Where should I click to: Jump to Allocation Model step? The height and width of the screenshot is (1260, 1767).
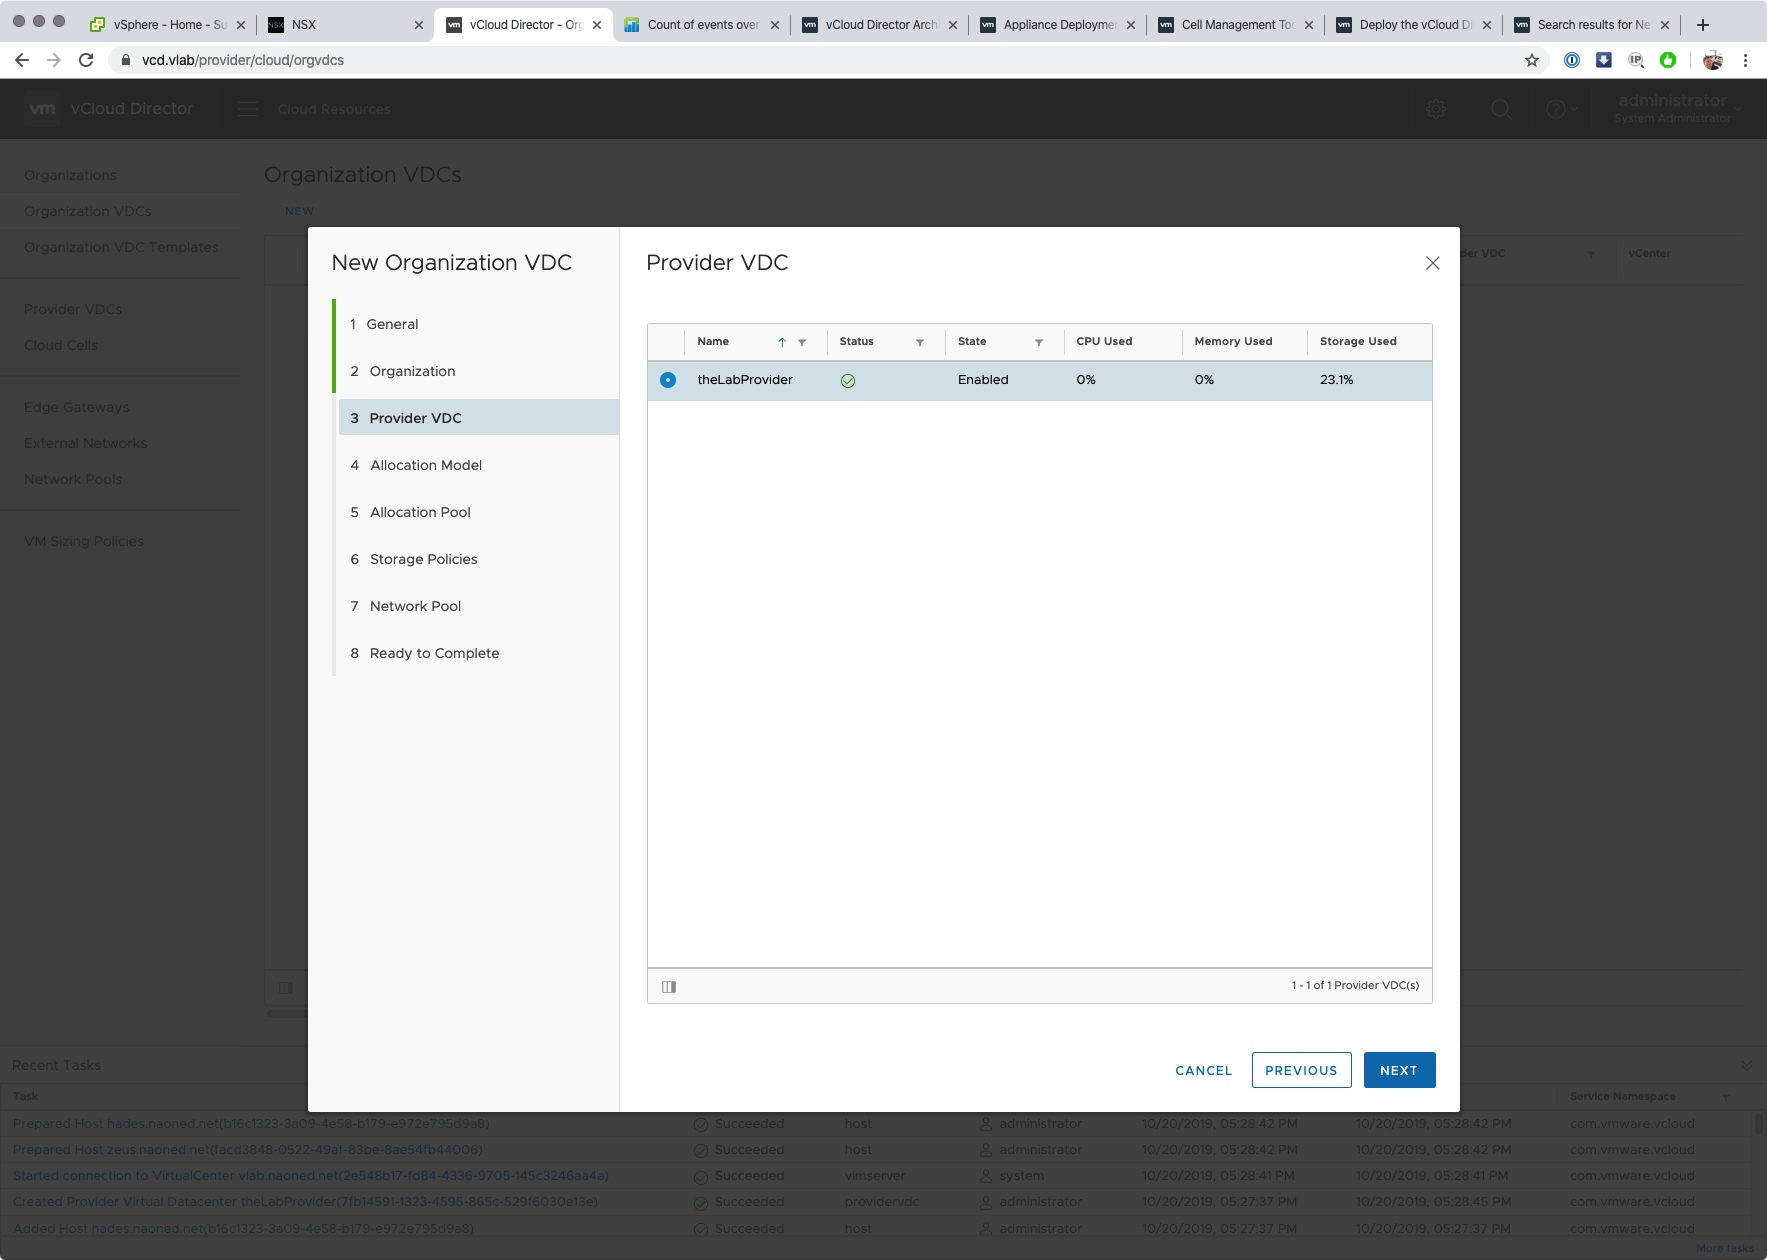point(426,465)
